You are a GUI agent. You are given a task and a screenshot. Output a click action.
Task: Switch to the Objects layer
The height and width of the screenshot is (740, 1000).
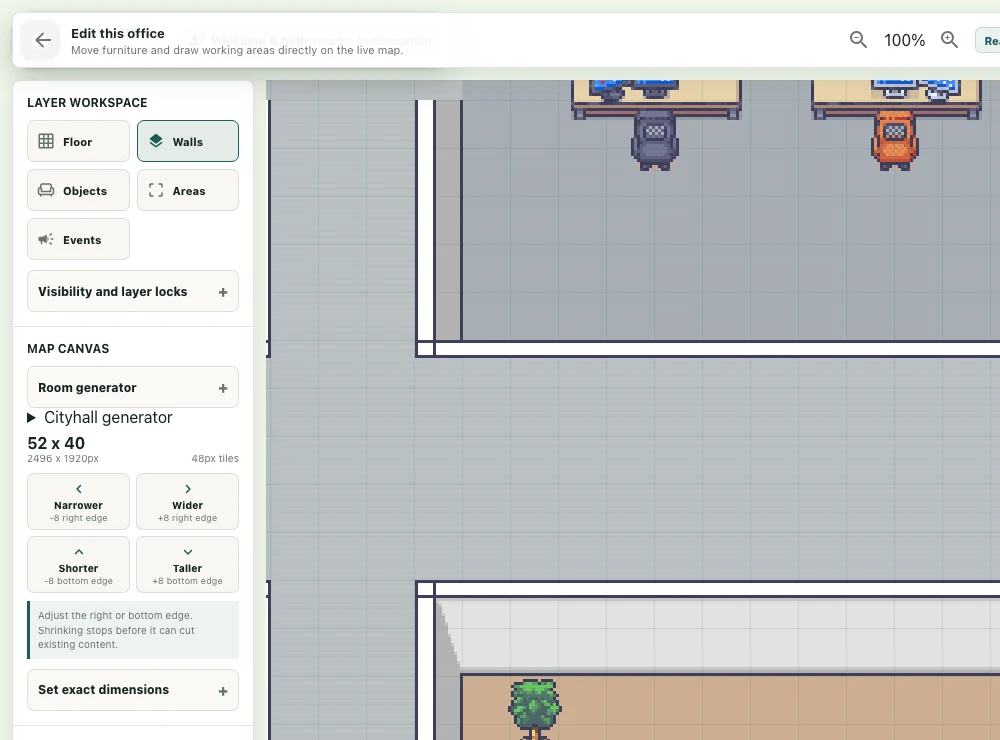click(78, 190)
